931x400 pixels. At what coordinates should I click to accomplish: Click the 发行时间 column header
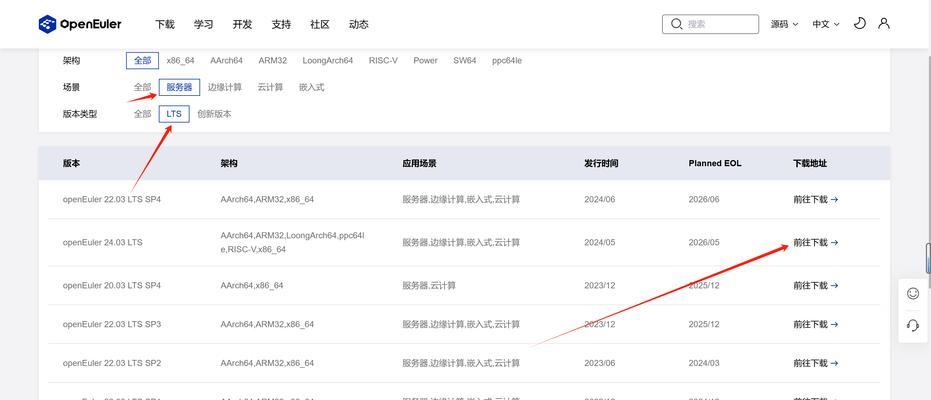tap(601, 163)
